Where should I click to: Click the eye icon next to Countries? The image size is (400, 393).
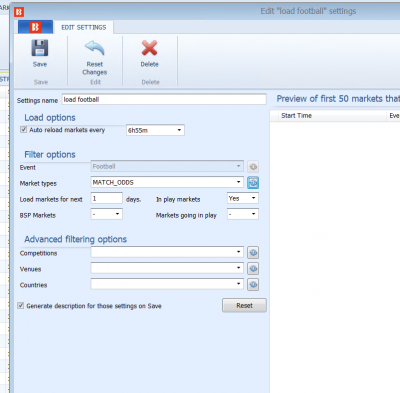coord(253,284)
